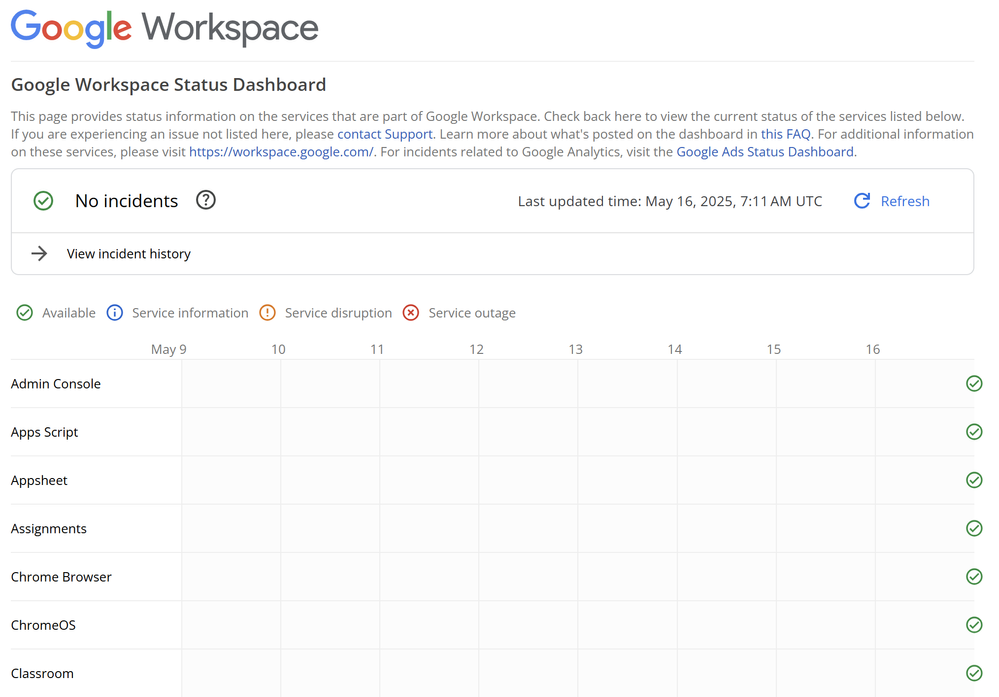This screenshot has width=999, height=697.
Task: Select the Appsheet row label
Action: click(x=39, y=481)
